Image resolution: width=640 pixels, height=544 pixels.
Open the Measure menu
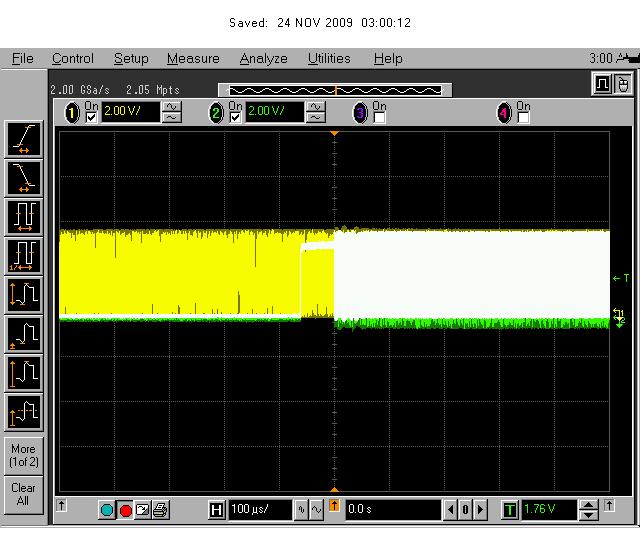(193, 59)
